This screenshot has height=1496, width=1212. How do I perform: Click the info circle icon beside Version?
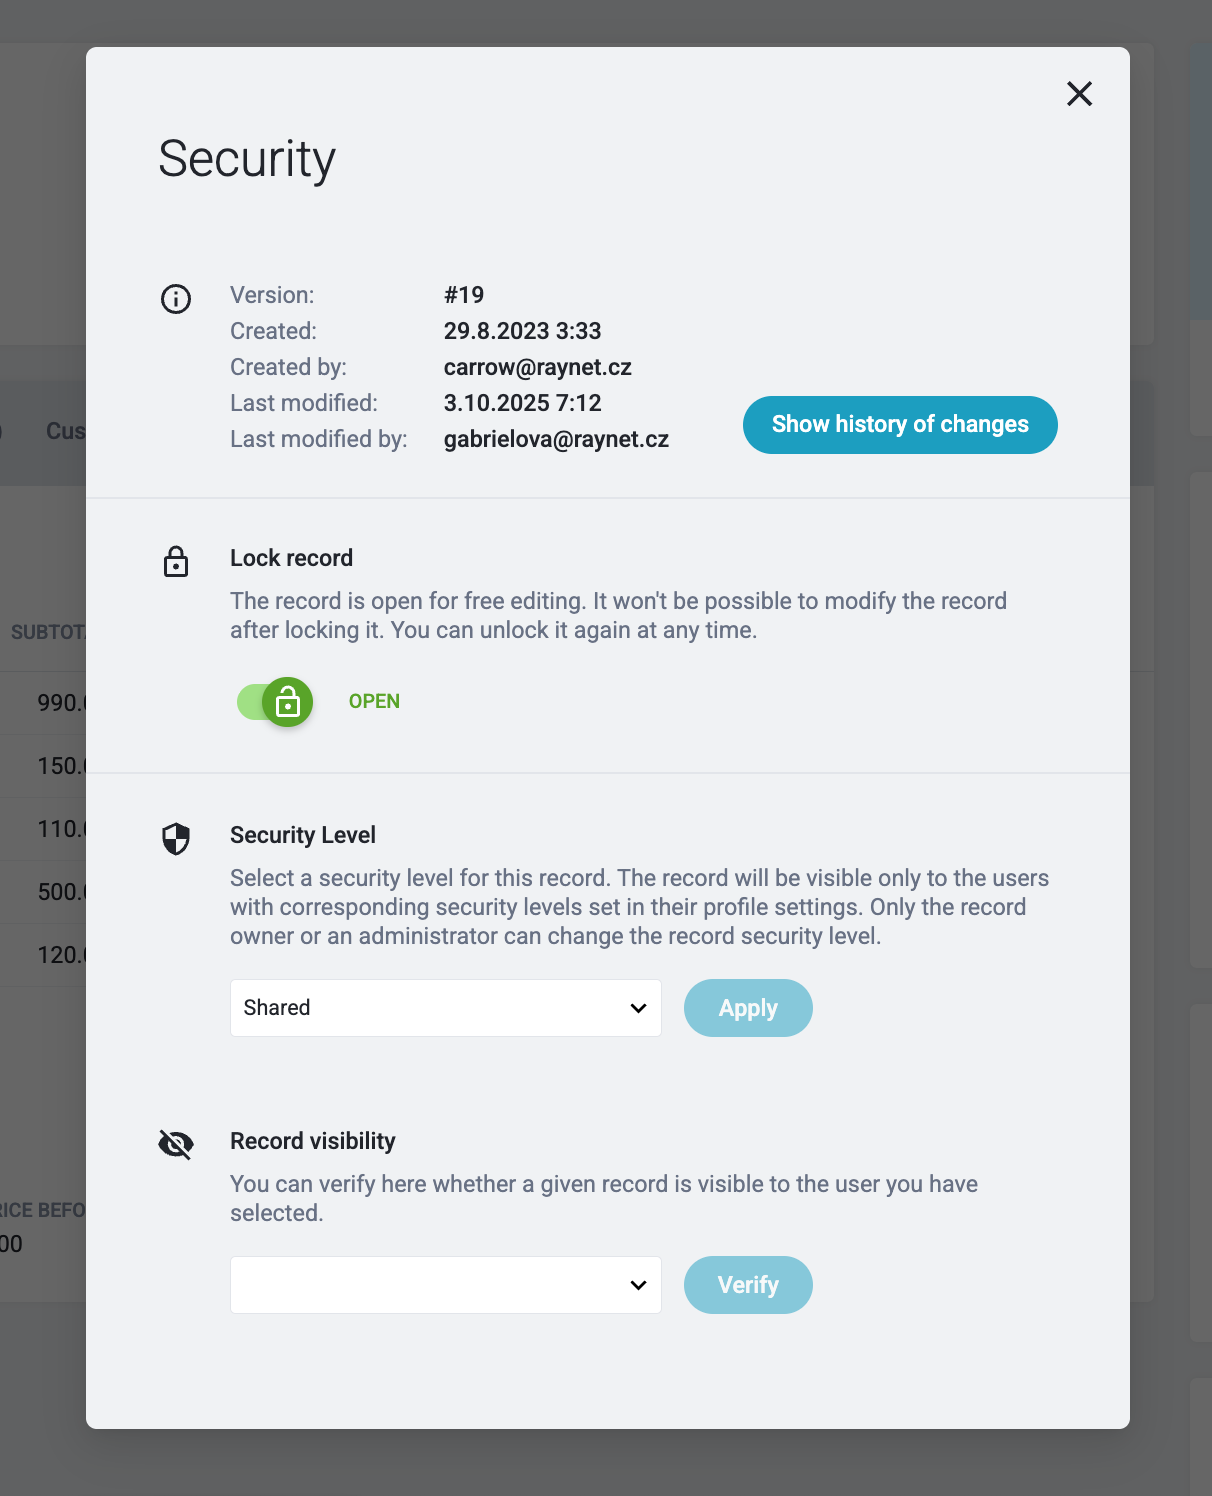pyautogui.click(x=176, y=299)
